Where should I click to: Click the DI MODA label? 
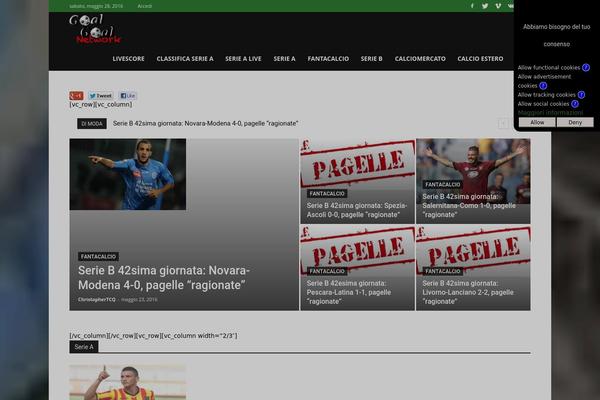pos(92,124)
